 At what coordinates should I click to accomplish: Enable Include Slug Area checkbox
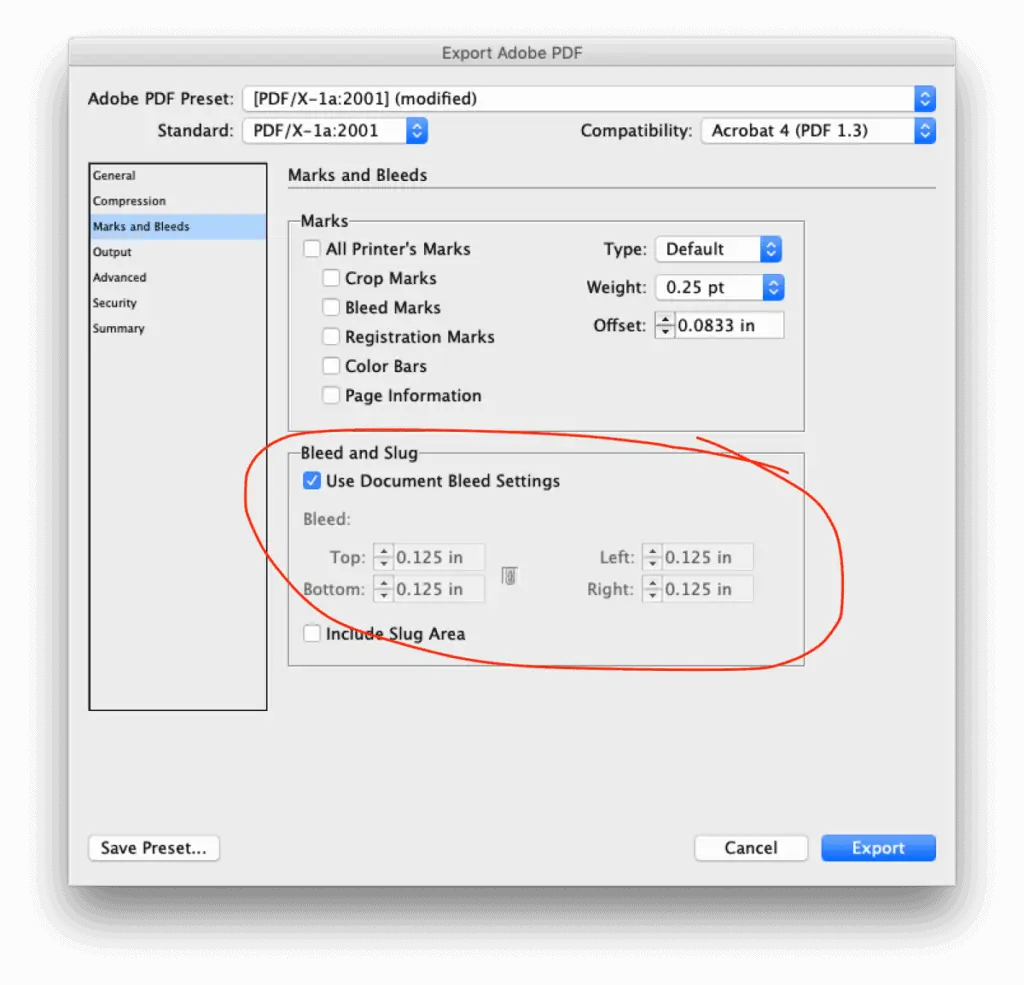(x=312, y=634)
